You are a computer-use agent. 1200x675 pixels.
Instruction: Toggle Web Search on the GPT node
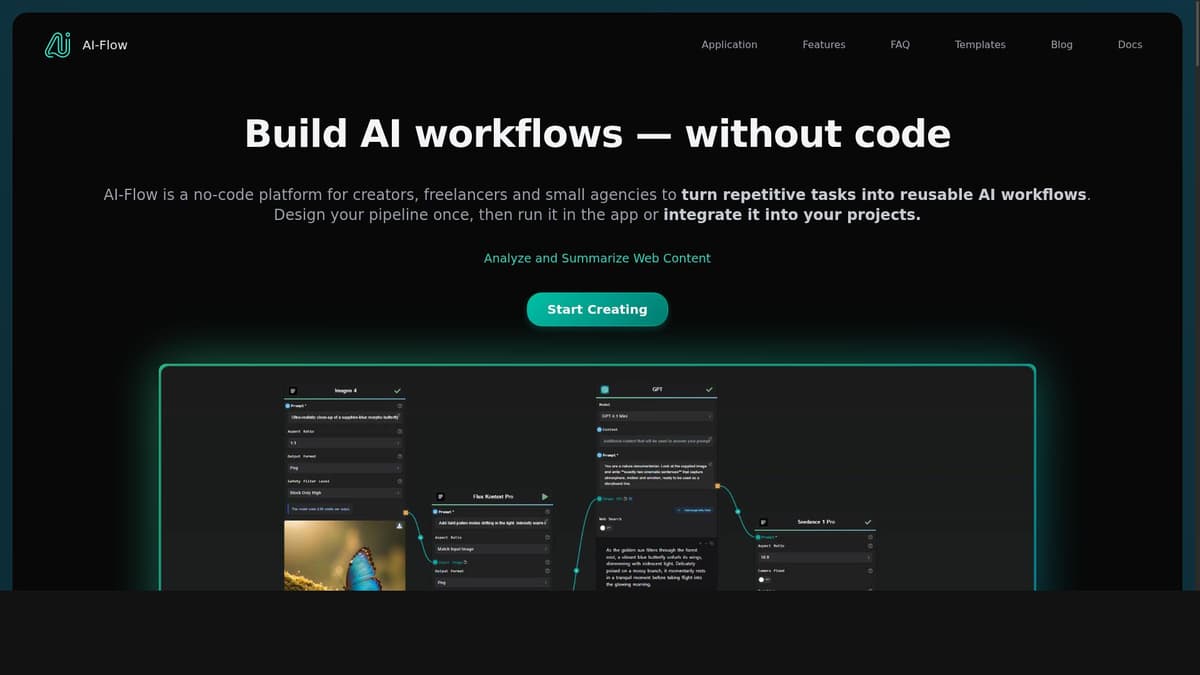[603, 527]
